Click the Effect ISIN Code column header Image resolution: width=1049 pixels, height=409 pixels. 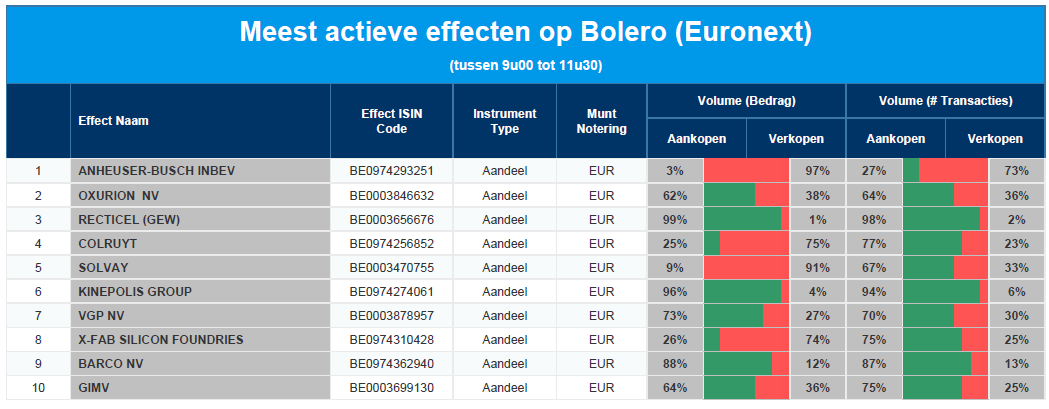[x=391, y=121]
